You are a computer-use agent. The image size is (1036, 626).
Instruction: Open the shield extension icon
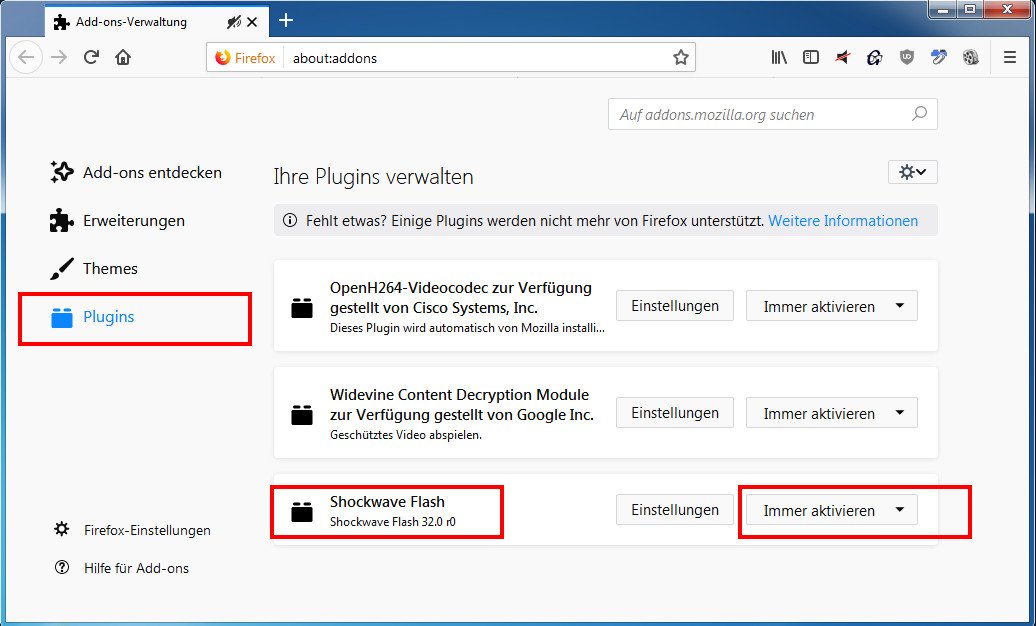click(x=906, y=58)
